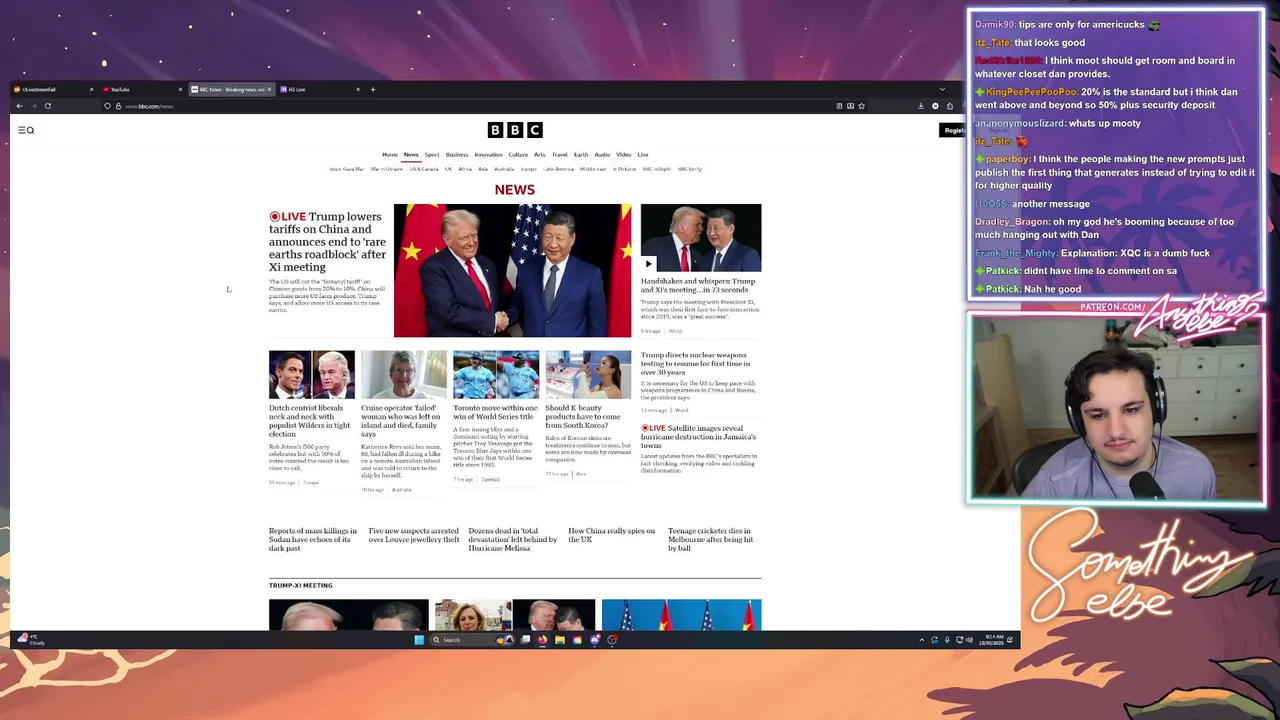Viewport: 1280px width, 720px height.
Task: Open the Video section
Action: pyautogui.click(x=624, y=155)
